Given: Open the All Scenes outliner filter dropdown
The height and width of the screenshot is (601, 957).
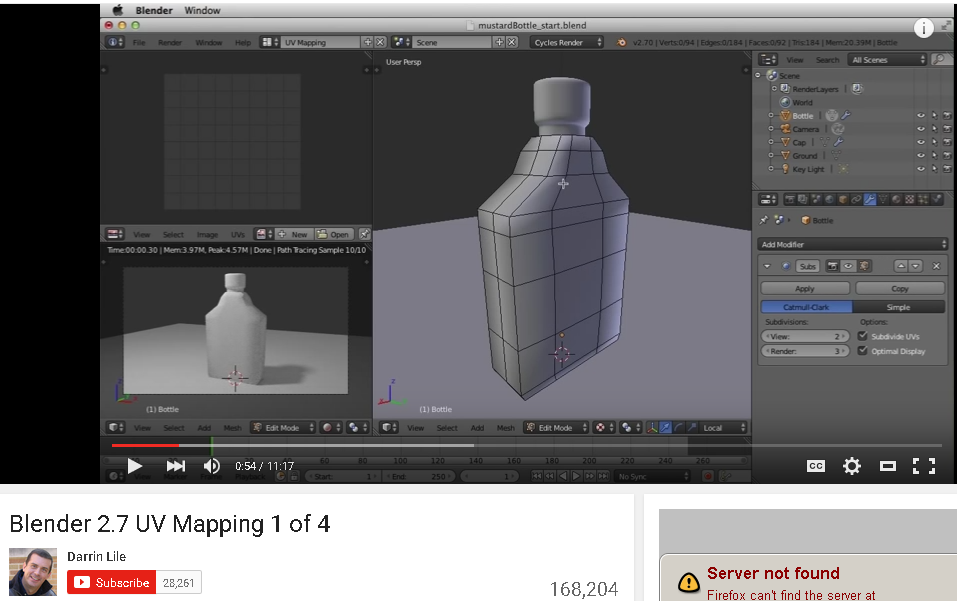Looking at the screenshot, I should (x=887, y=60).
